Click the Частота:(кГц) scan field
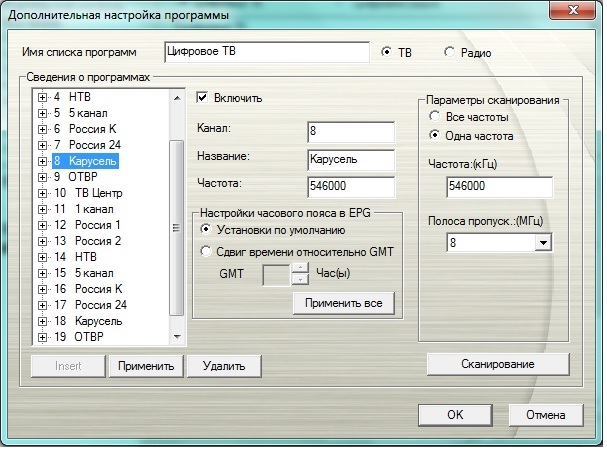Screen dimensions: 607x460 499,187
